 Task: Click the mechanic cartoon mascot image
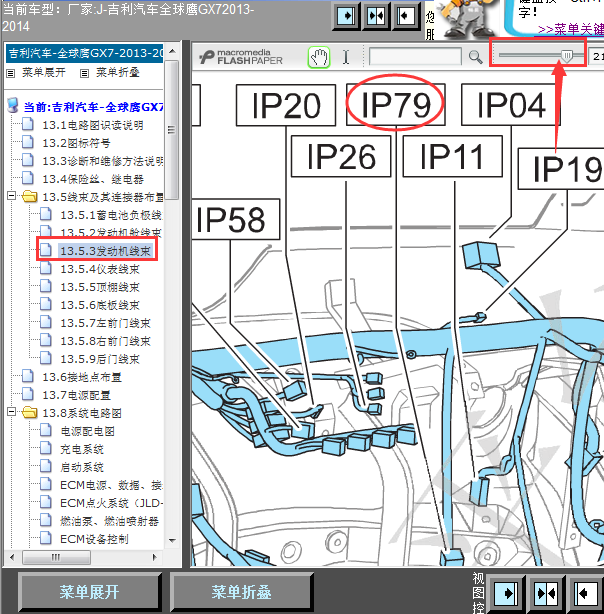click(466, 18)
